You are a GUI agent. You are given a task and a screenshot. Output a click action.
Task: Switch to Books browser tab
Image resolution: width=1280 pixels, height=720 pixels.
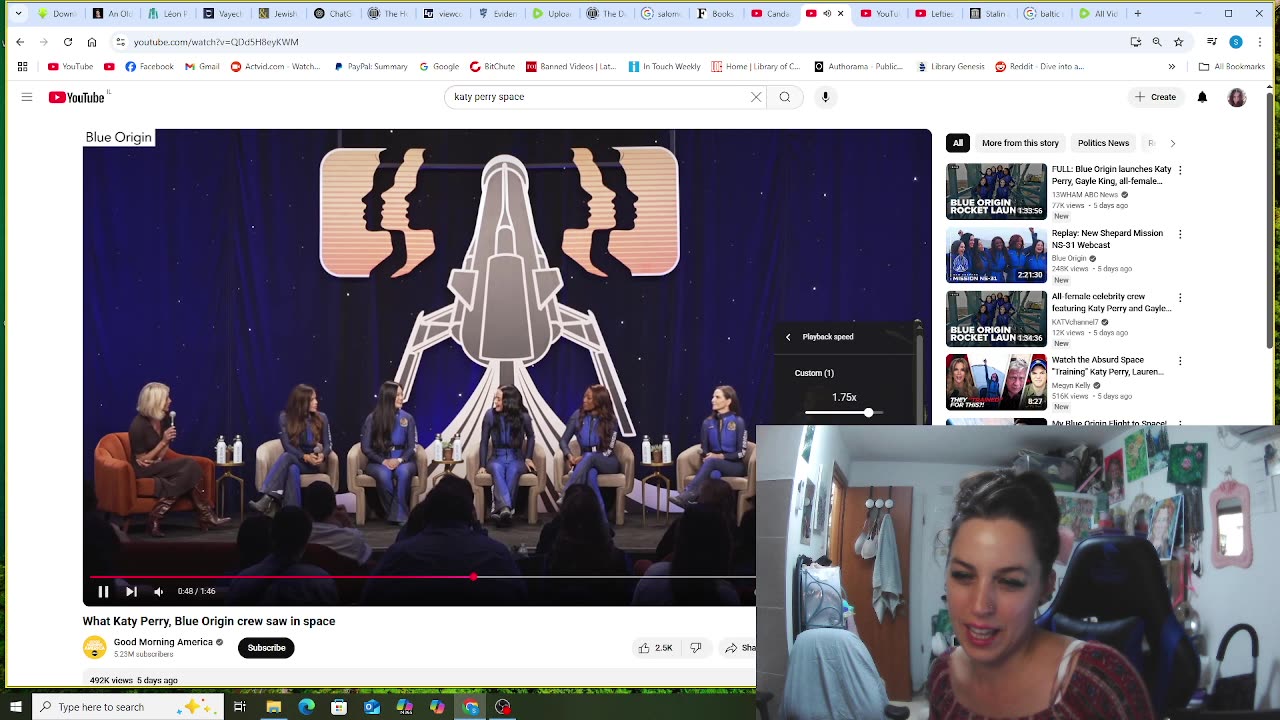[716, 14]
